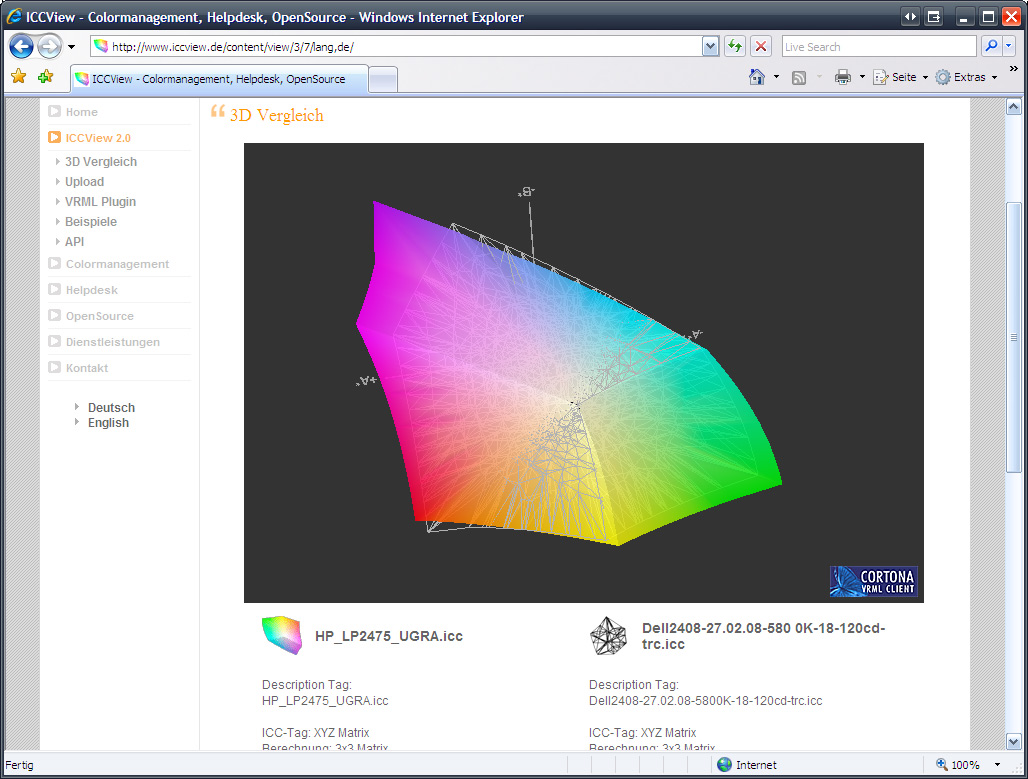Click the RSS feeds icon

pyautogui.click(x=799, y=77)
